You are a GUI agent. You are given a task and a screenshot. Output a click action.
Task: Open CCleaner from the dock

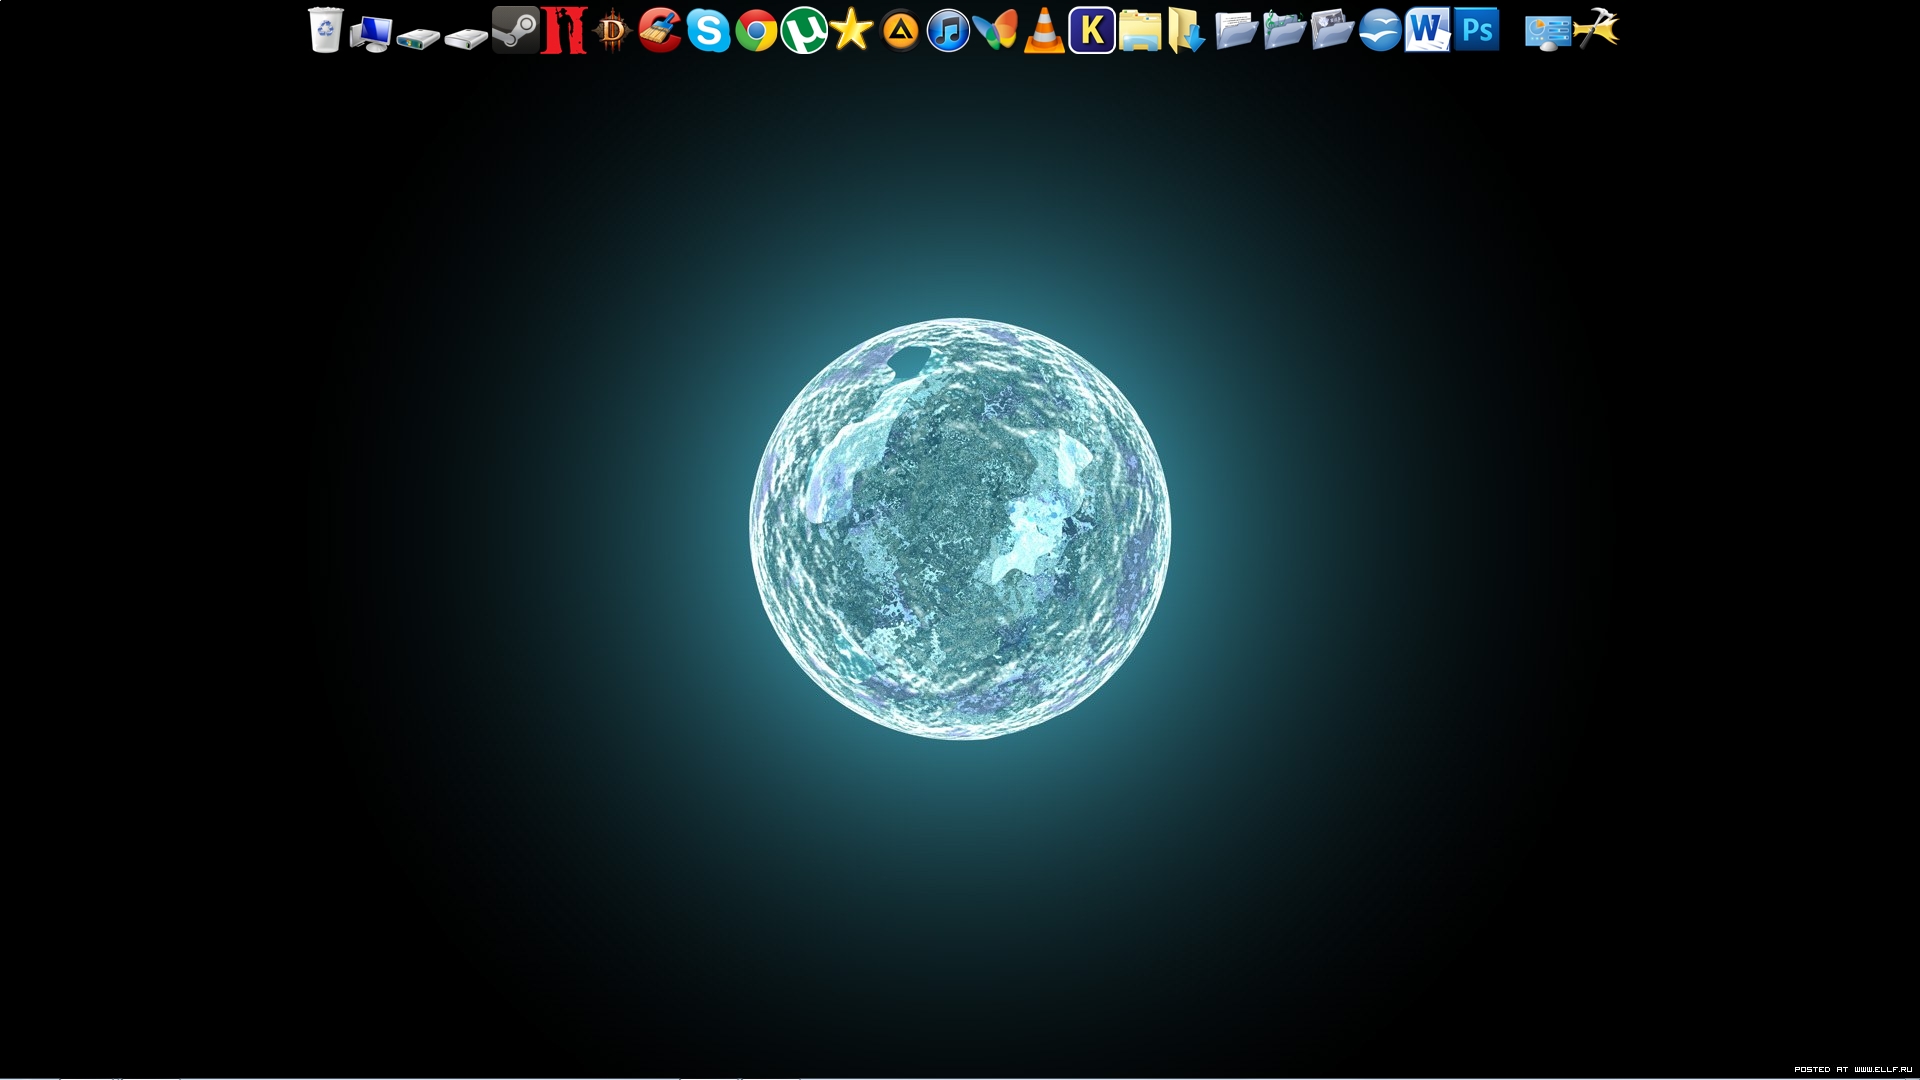[660, 30]
